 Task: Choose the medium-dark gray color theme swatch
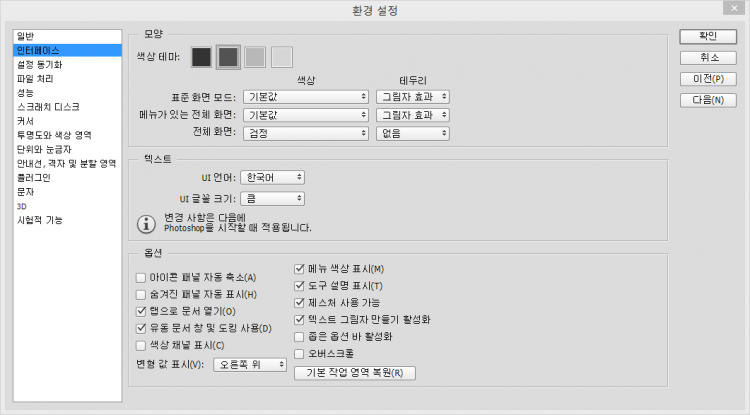pos(229,57)
